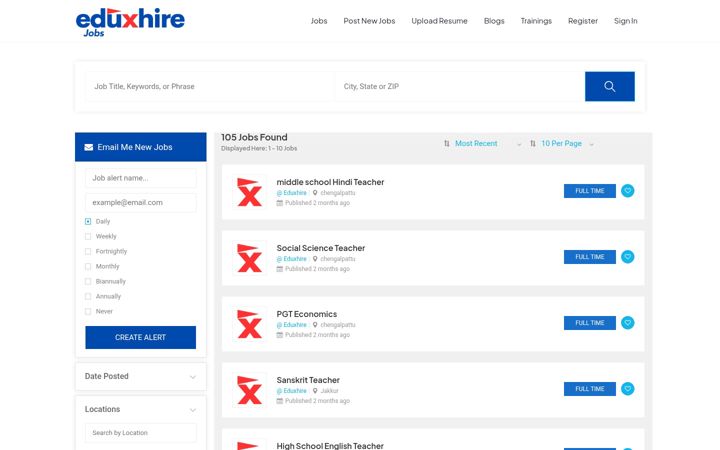Click company logo of Social Science Teacher
Image resolution: width=720 pixels, height=450 pixels.
click(249, 258)
